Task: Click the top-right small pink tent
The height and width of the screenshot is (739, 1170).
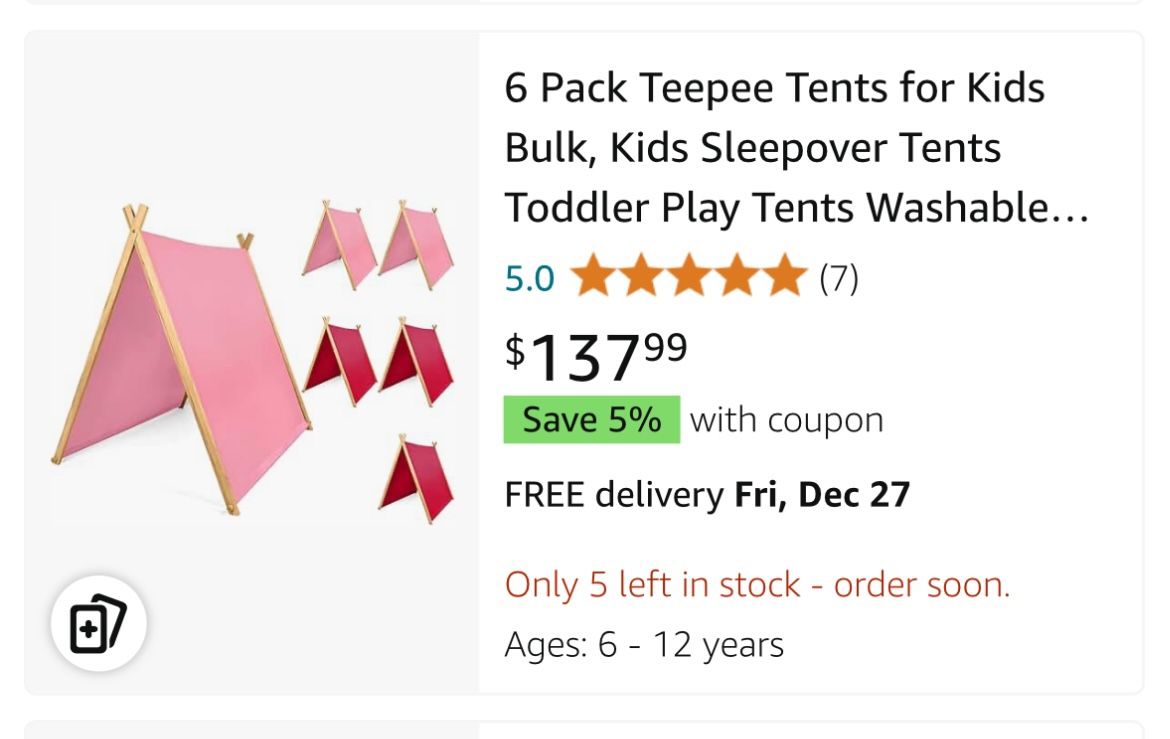Action: pyautogui.click(x=415, y=243)
